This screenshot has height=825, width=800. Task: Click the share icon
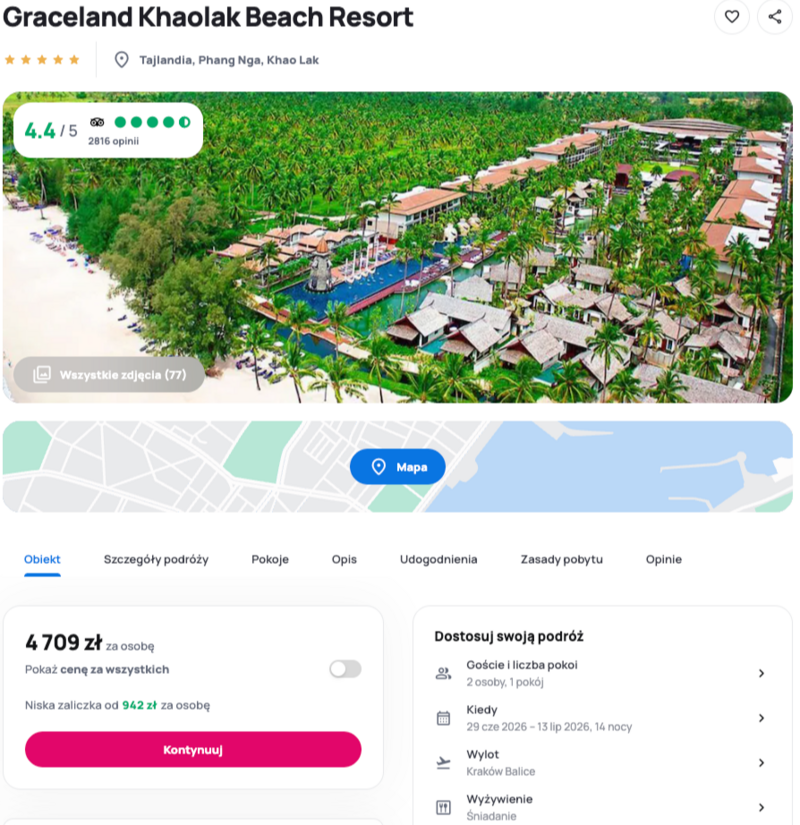(775, 17)
